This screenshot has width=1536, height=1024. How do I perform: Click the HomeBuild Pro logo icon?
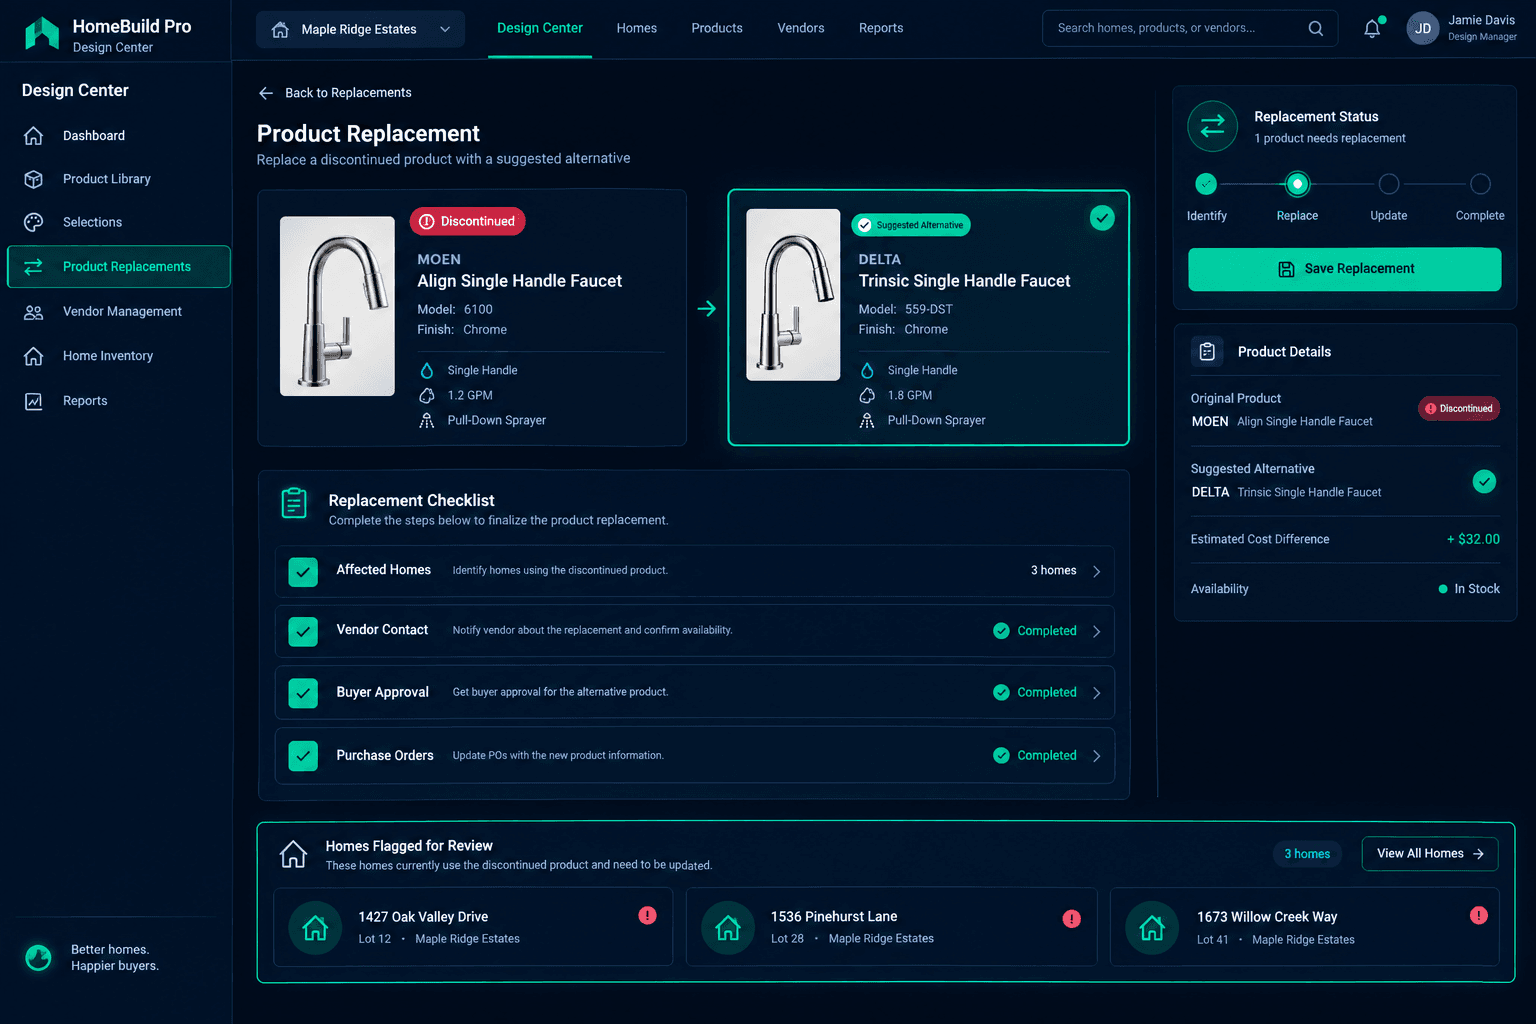tap(41, 33)
